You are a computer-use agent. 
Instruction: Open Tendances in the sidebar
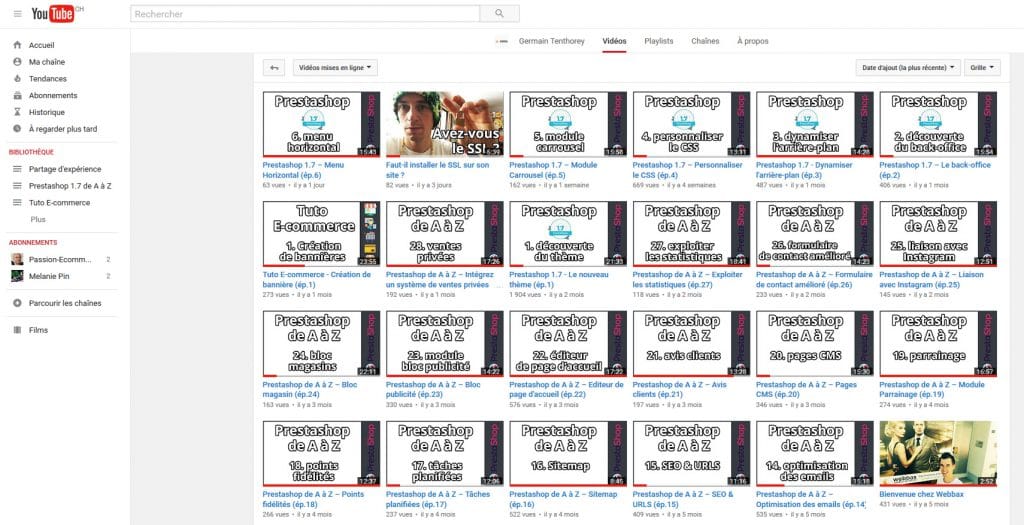click(x=48, y=78)
